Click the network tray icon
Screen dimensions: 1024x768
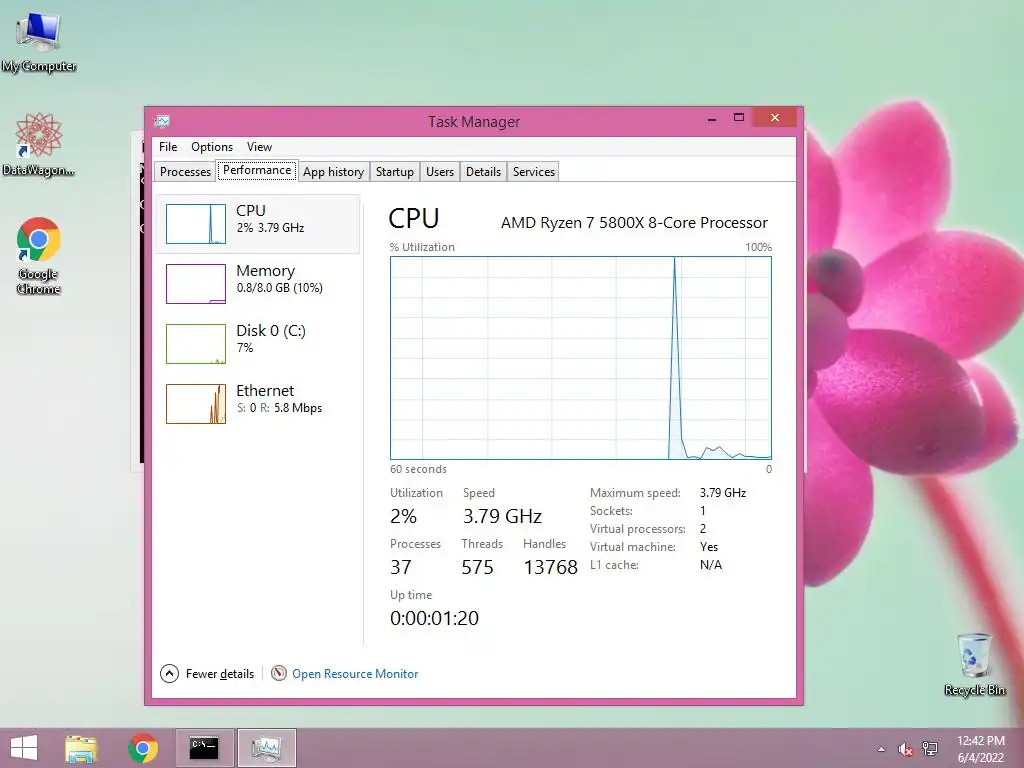(x=930, y=749)
